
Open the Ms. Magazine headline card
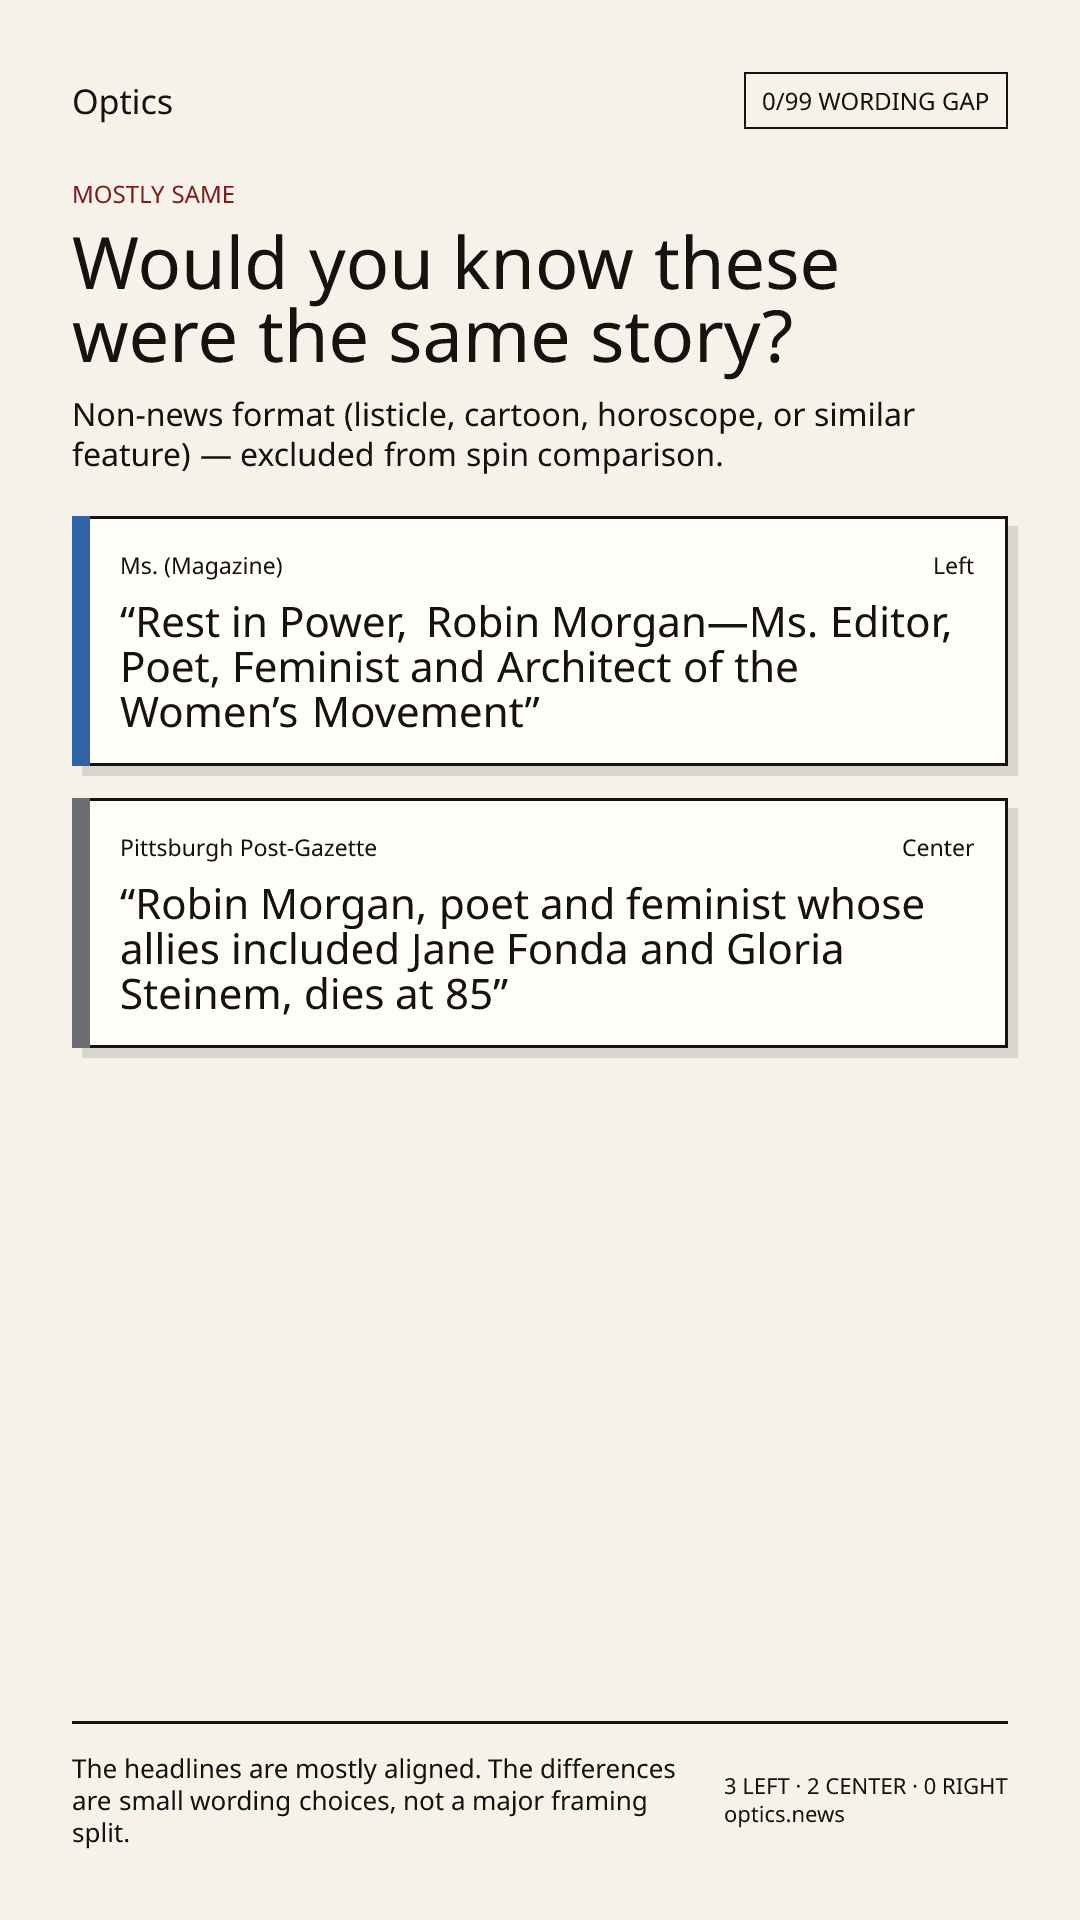coord(540,641)
